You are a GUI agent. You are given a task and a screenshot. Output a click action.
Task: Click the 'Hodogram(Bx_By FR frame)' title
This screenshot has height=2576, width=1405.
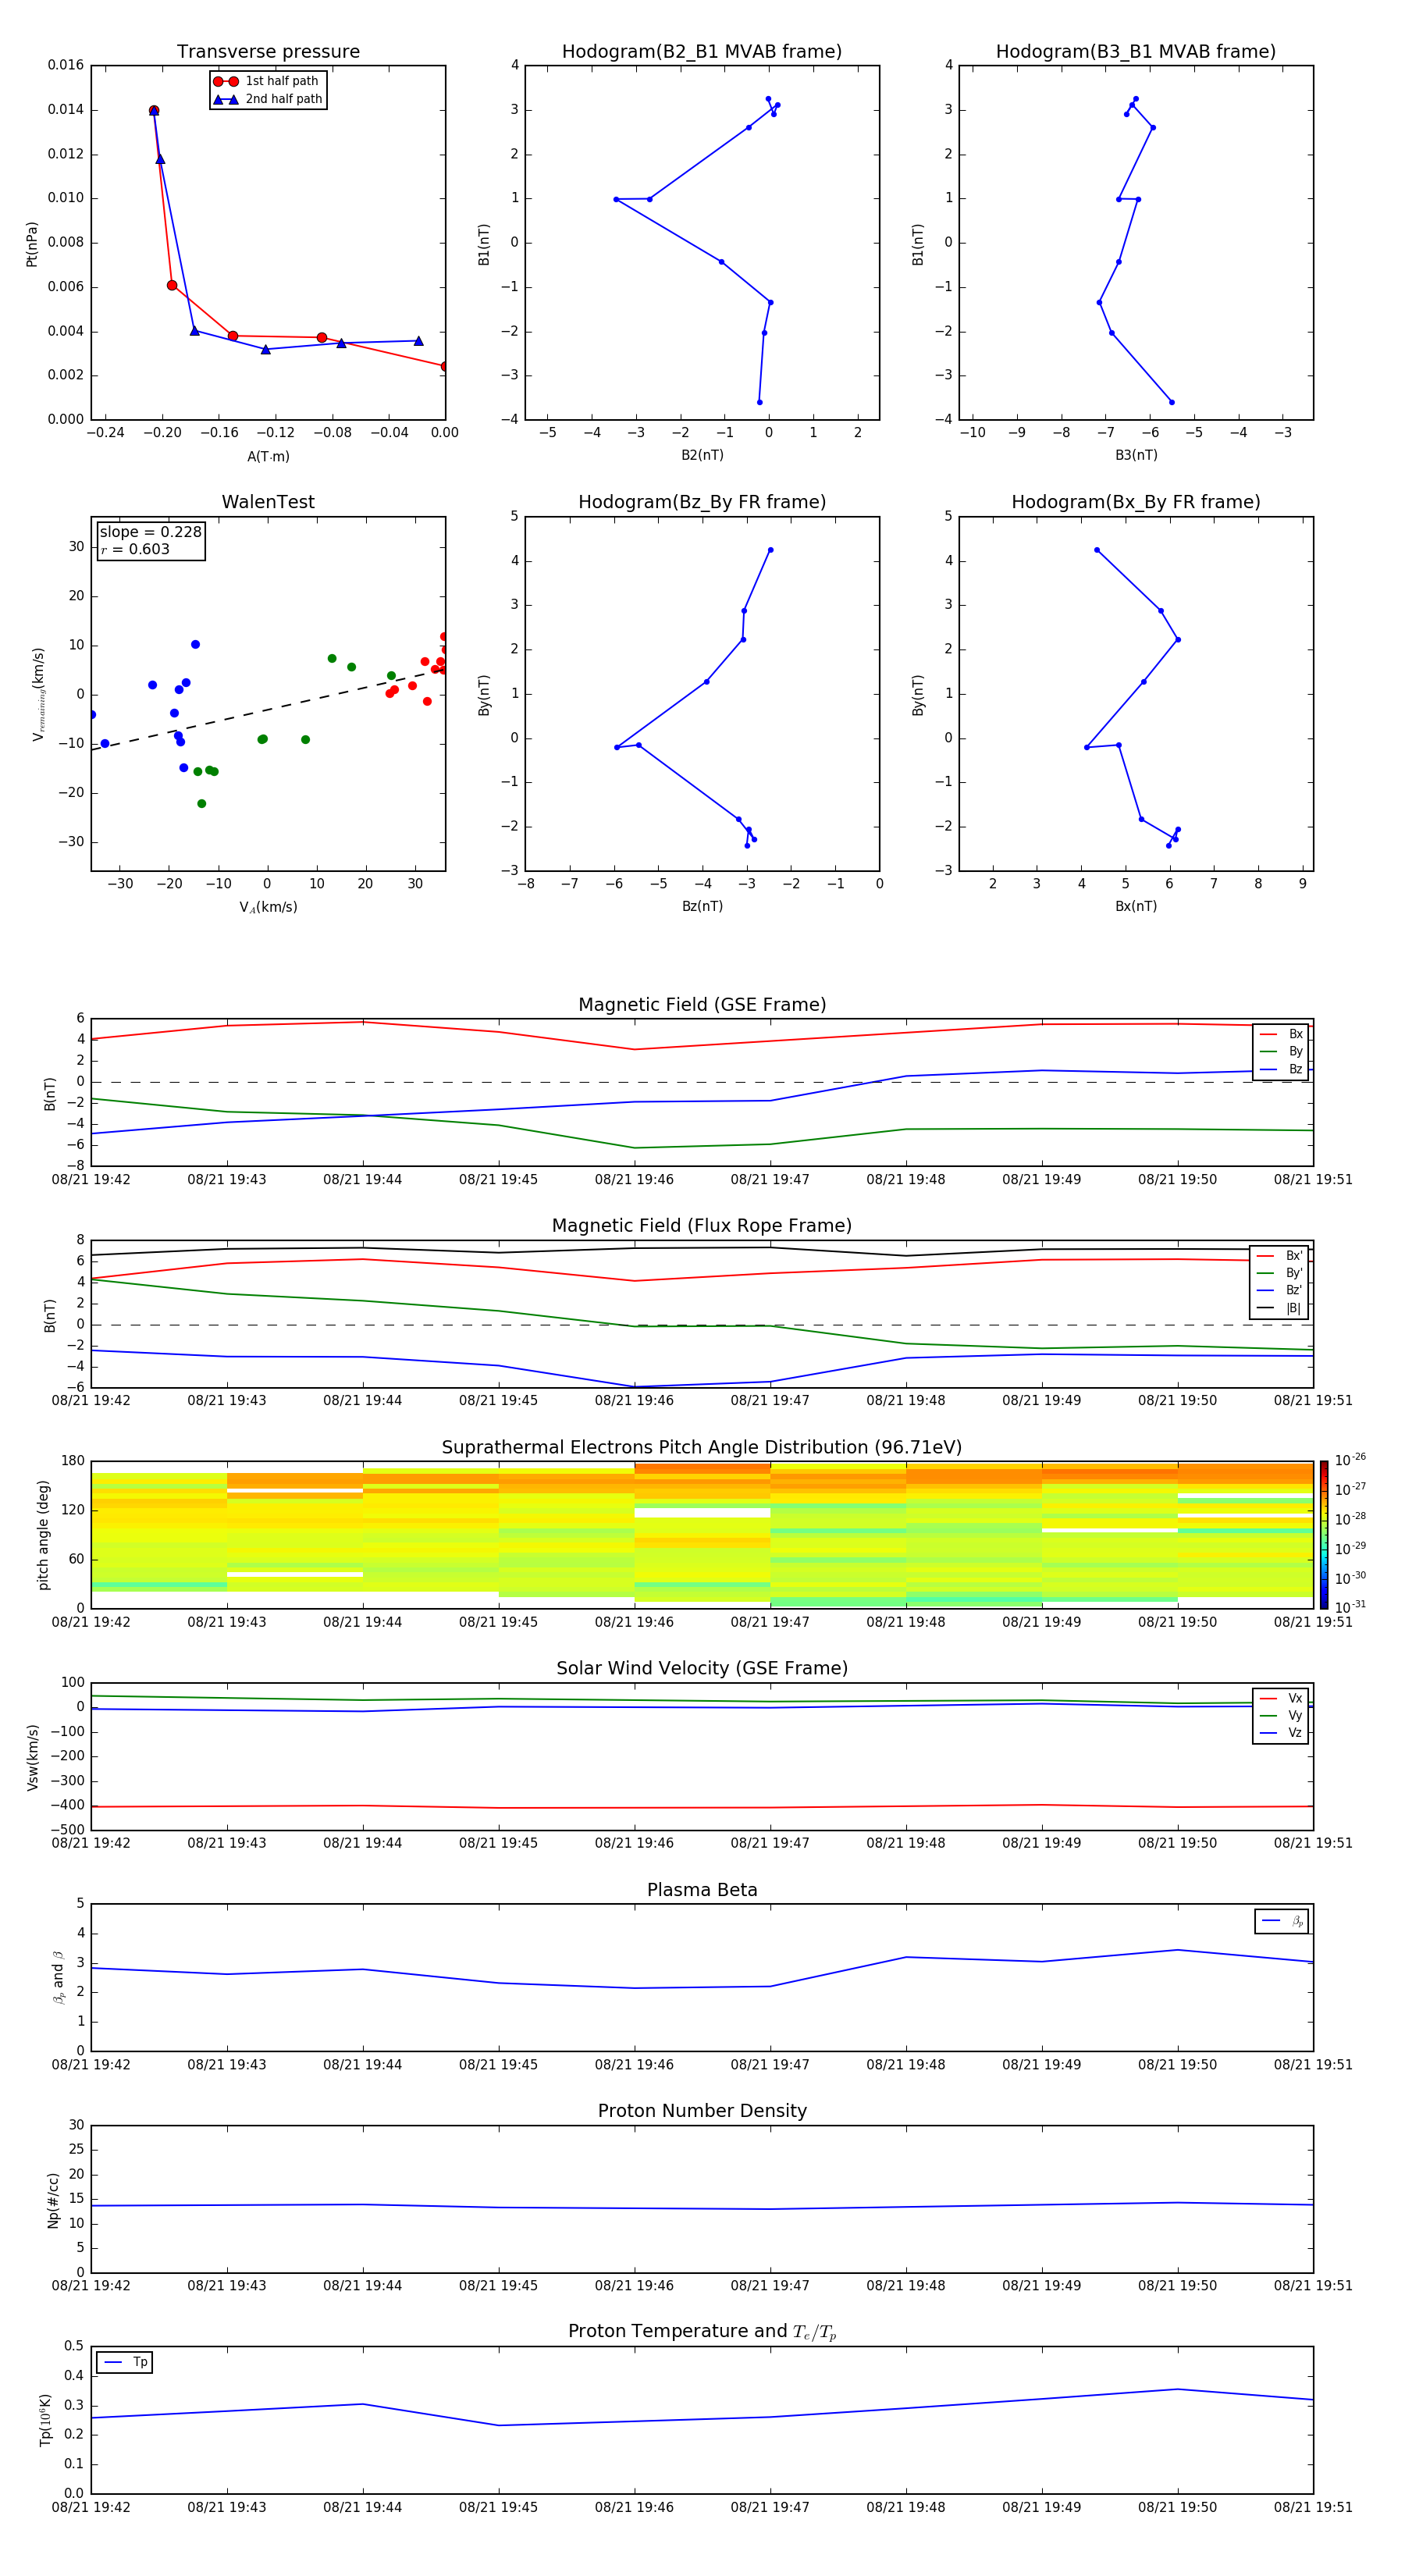coord(1136,502)
